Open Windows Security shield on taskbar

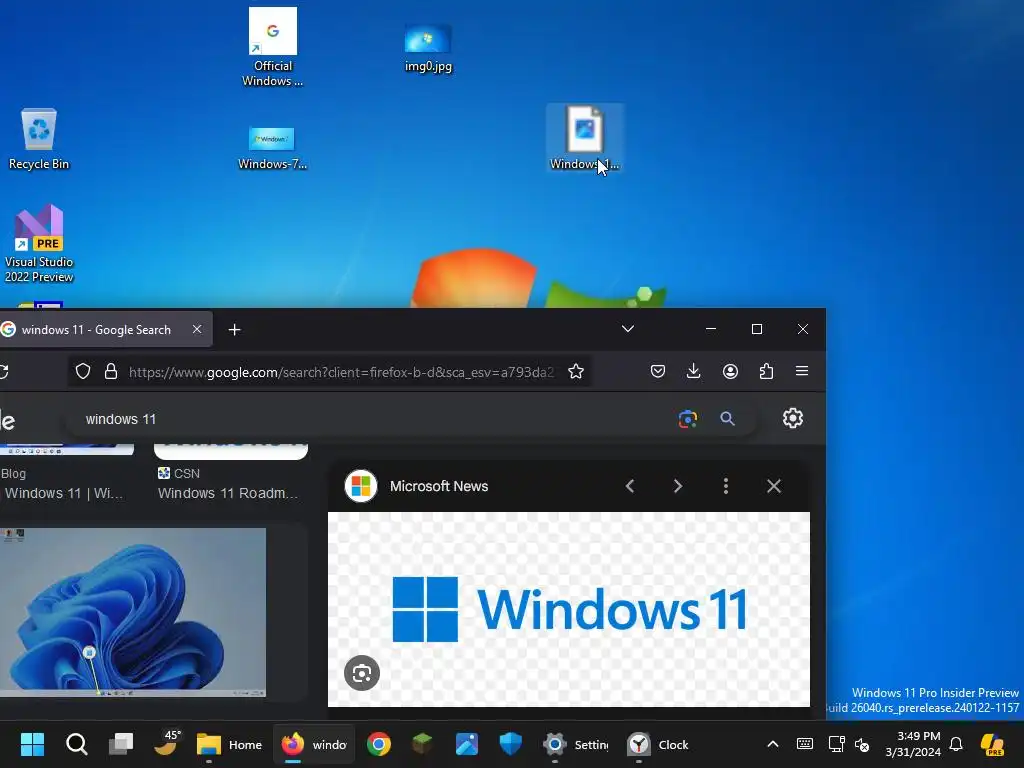pos(511,744)
